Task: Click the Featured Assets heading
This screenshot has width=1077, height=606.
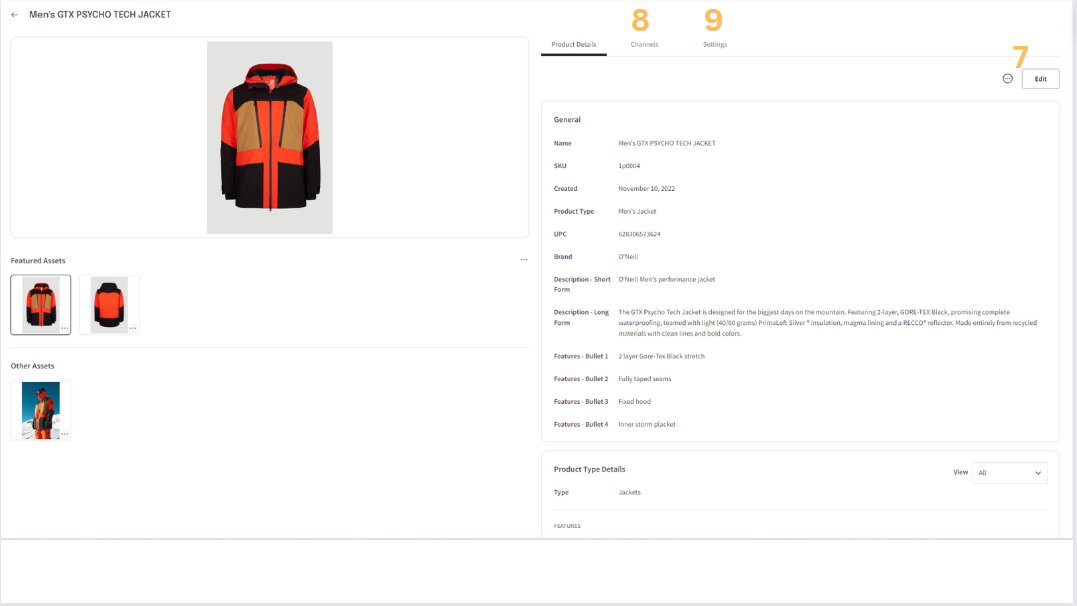Action: (38, 261)
